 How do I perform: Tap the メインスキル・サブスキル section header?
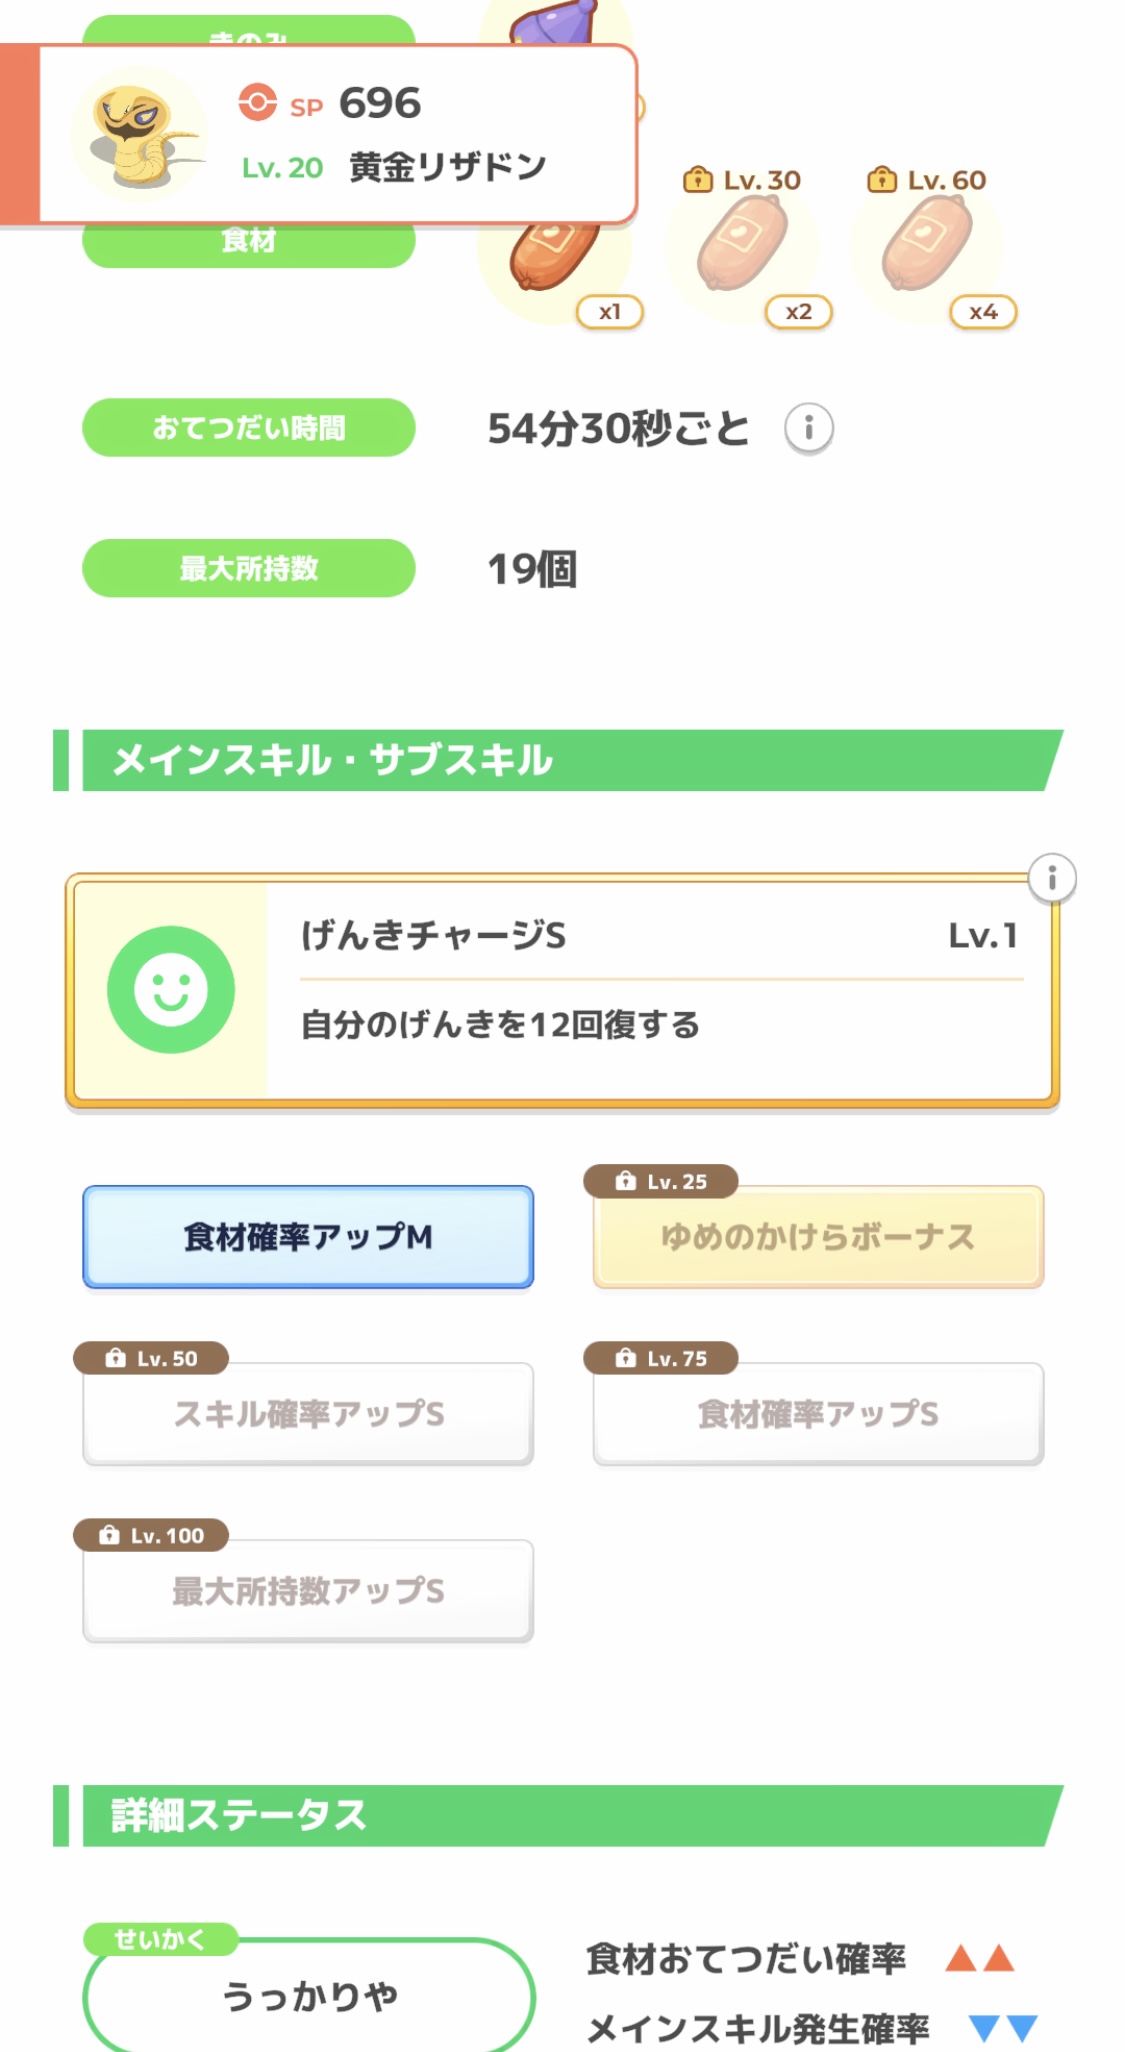tap(560, 760)
